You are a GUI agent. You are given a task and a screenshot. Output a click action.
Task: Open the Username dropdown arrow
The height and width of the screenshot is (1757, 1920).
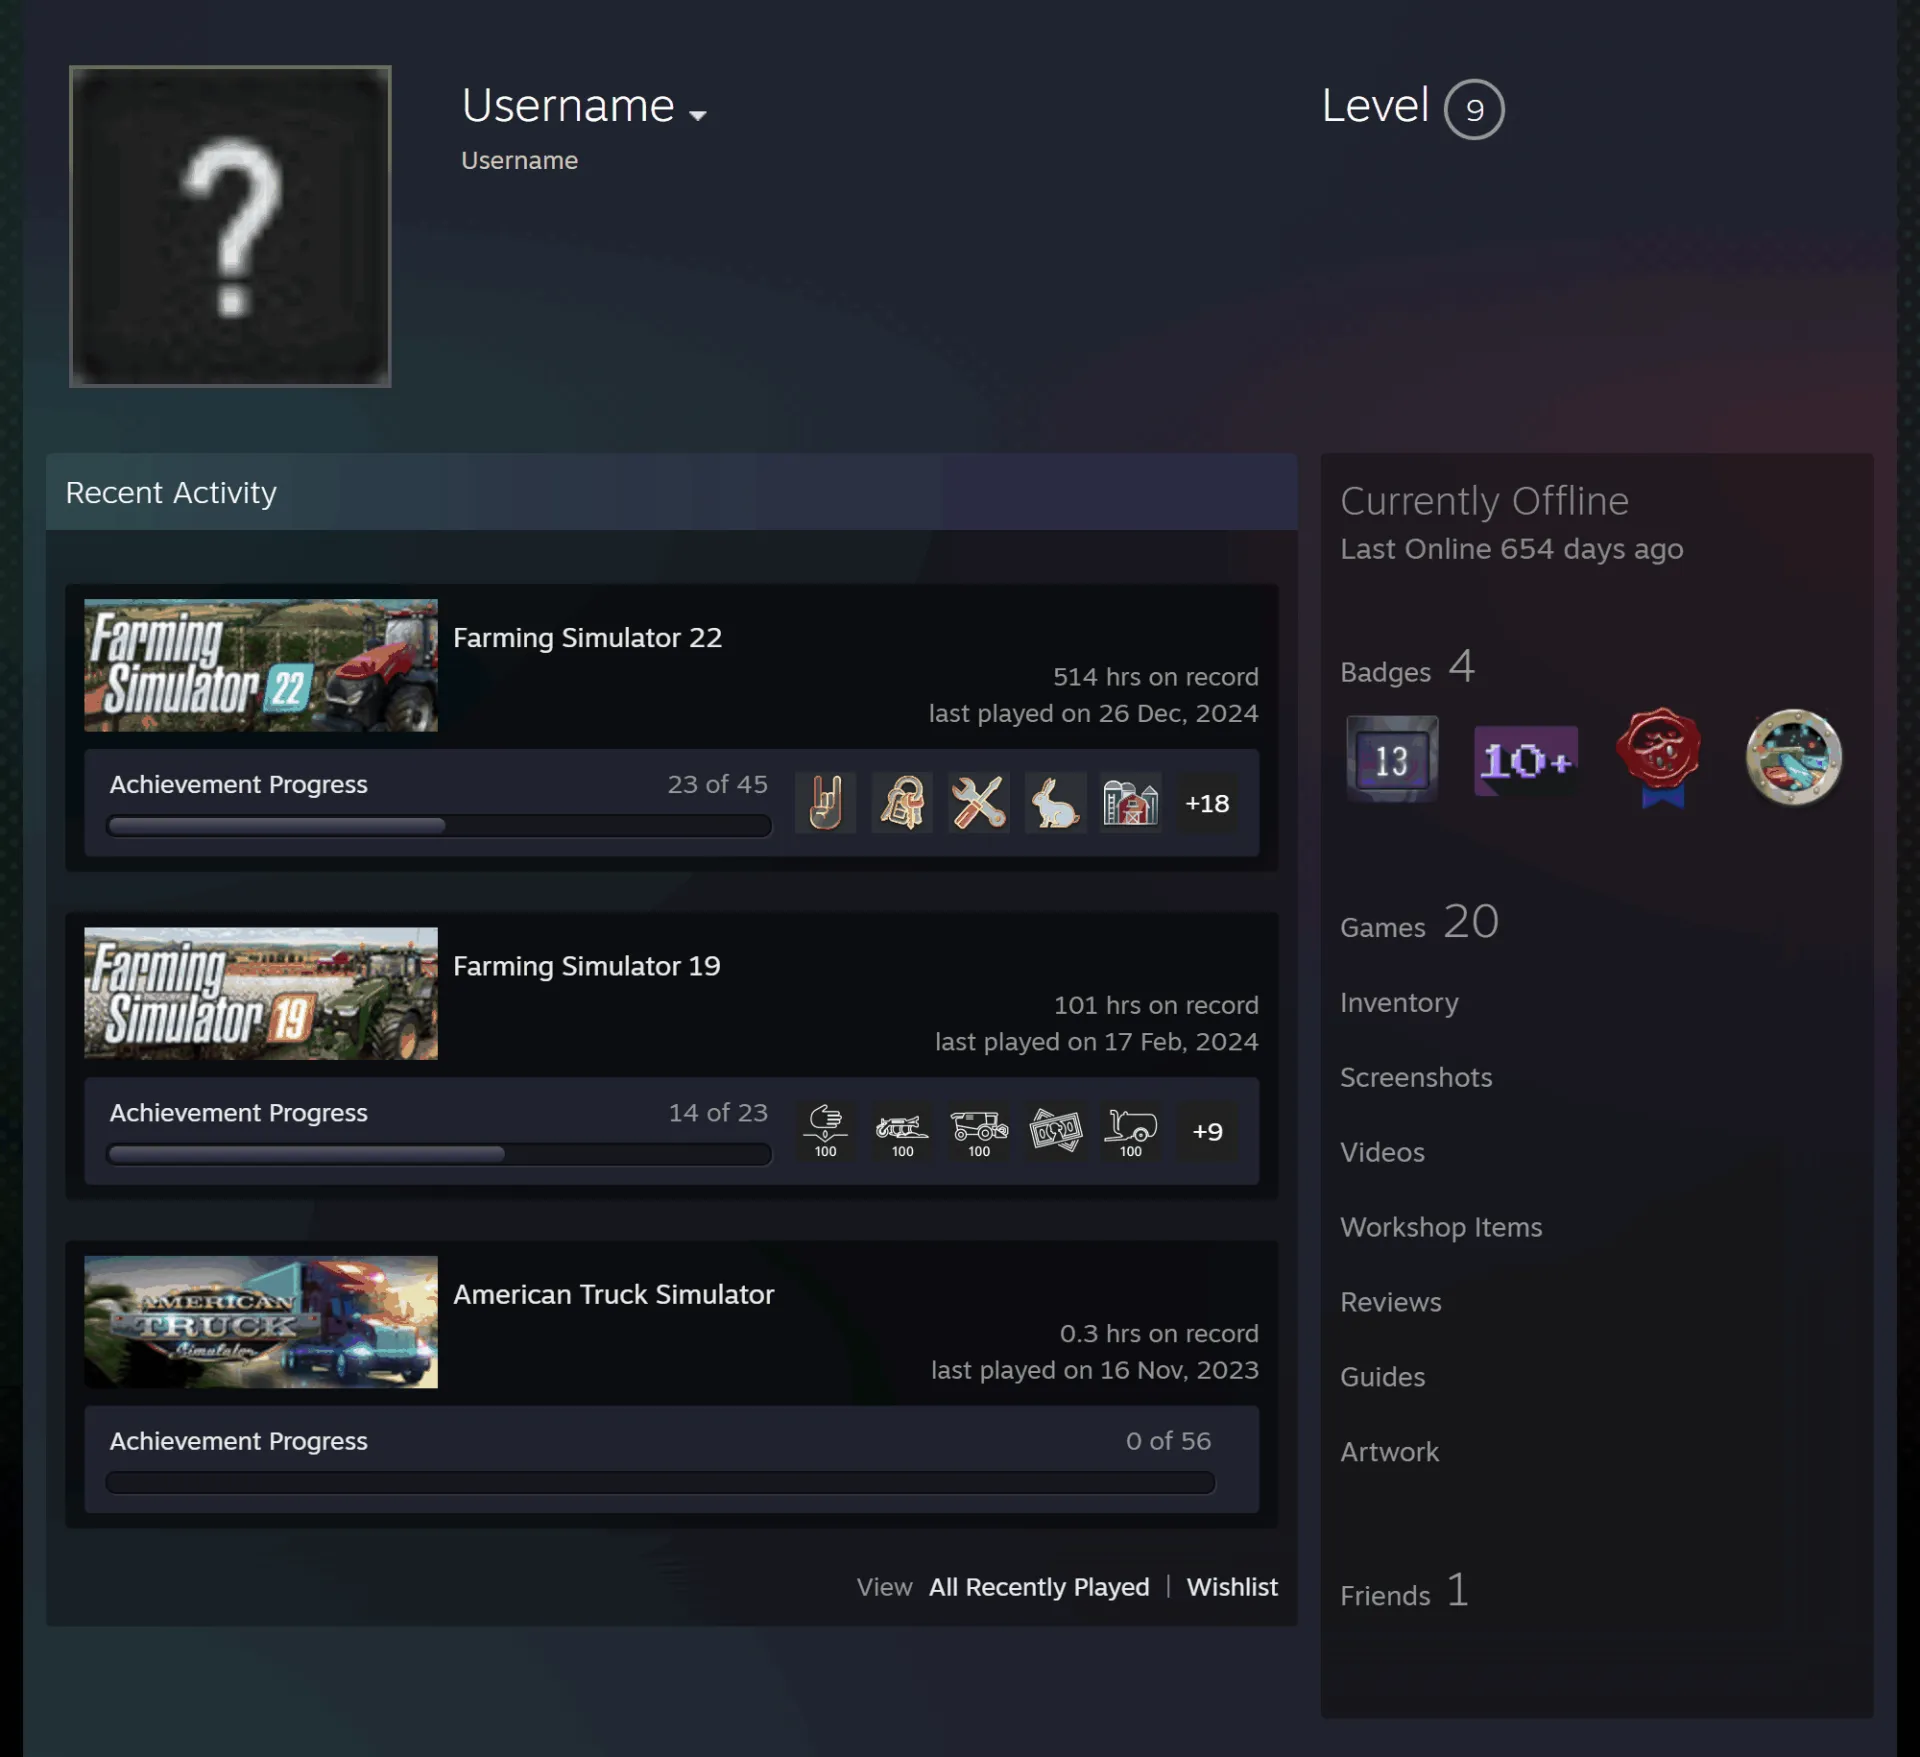click(698, 115)
